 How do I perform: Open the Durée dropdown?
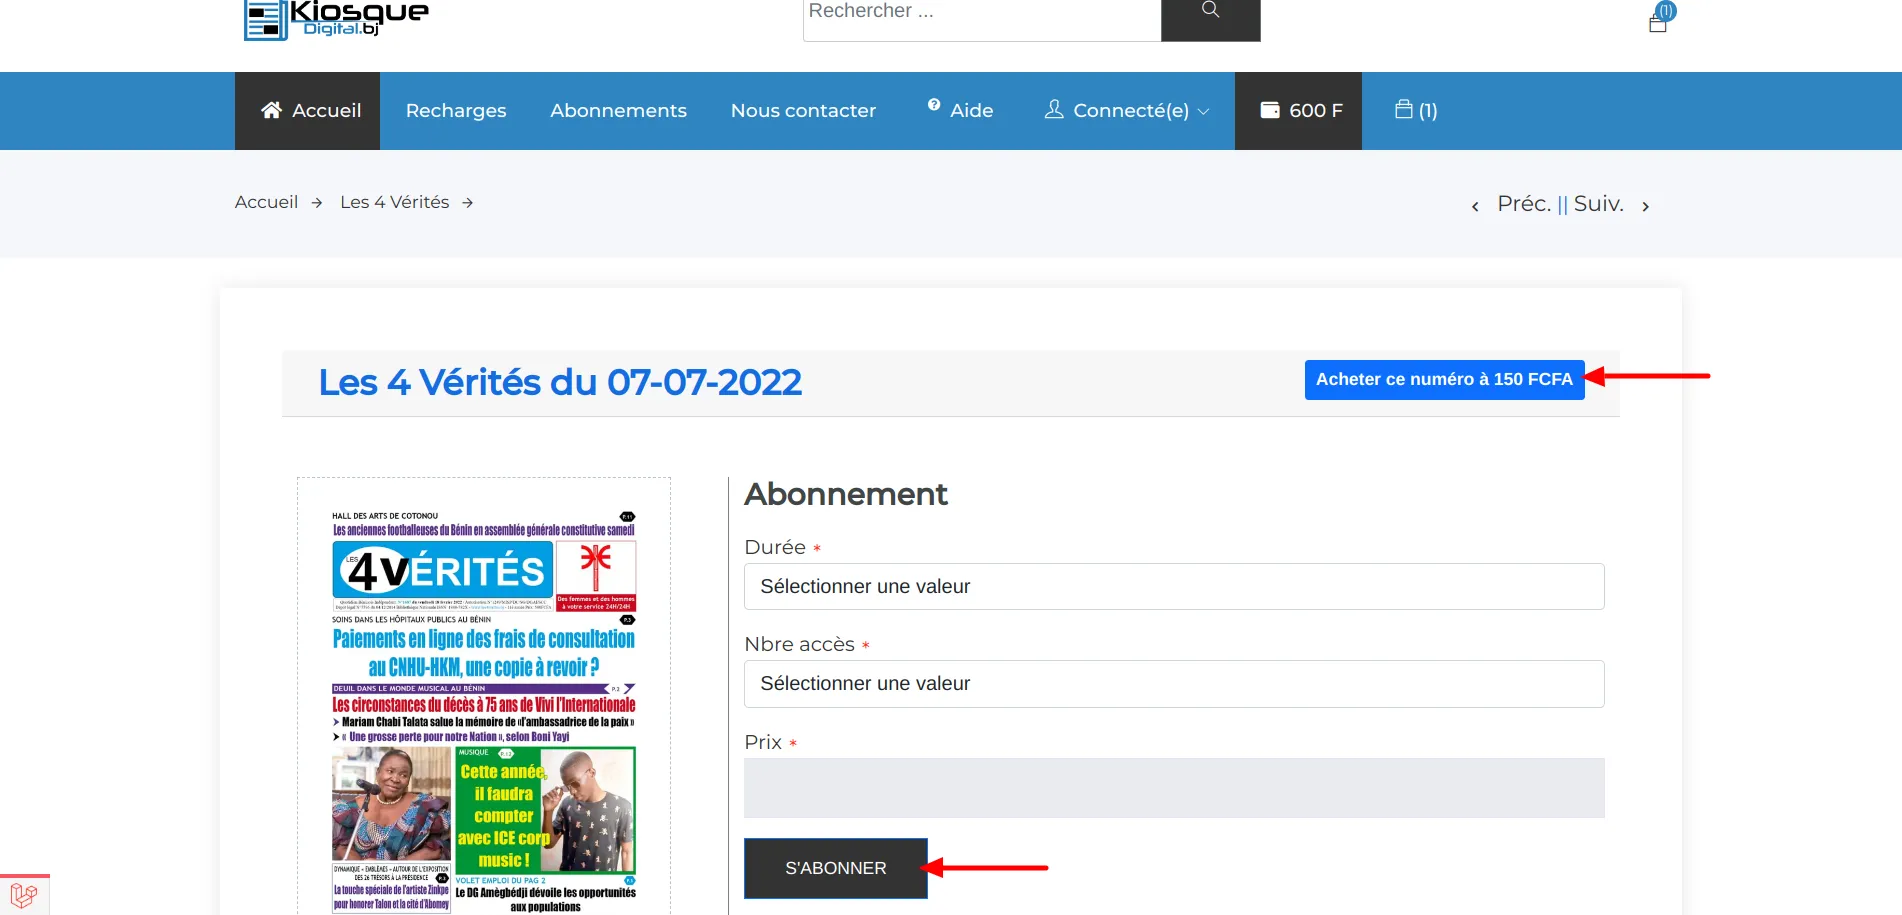(1173, 587)
